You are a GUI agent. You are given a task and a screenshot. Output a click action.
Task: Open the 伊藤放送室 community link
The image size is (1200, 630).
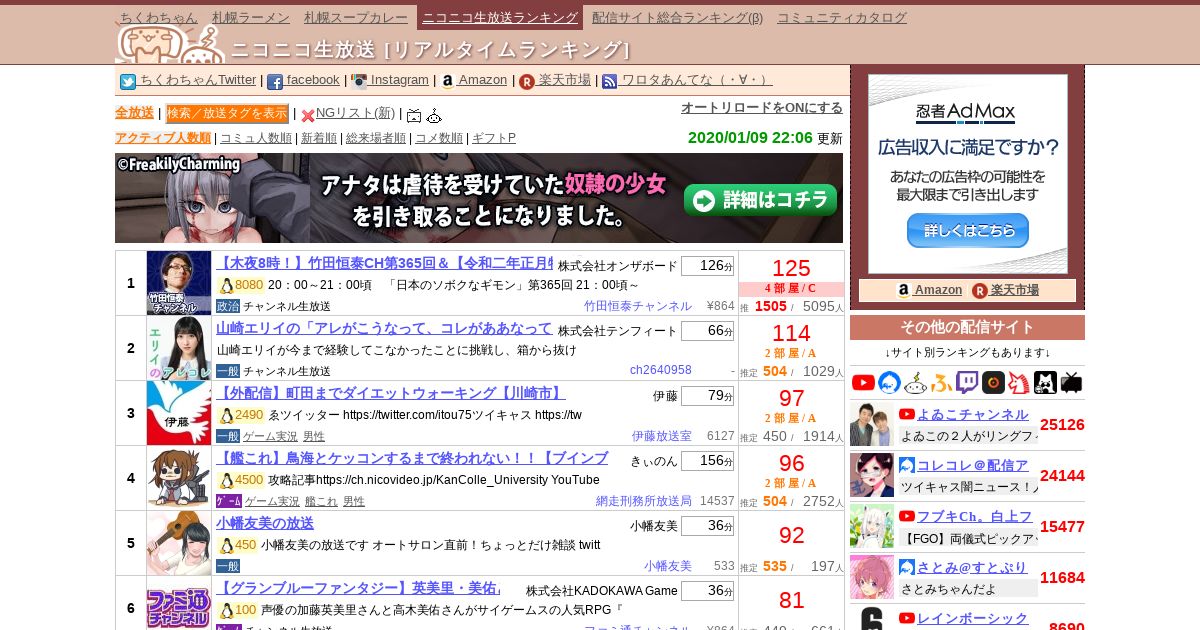[x=662, y=436]
